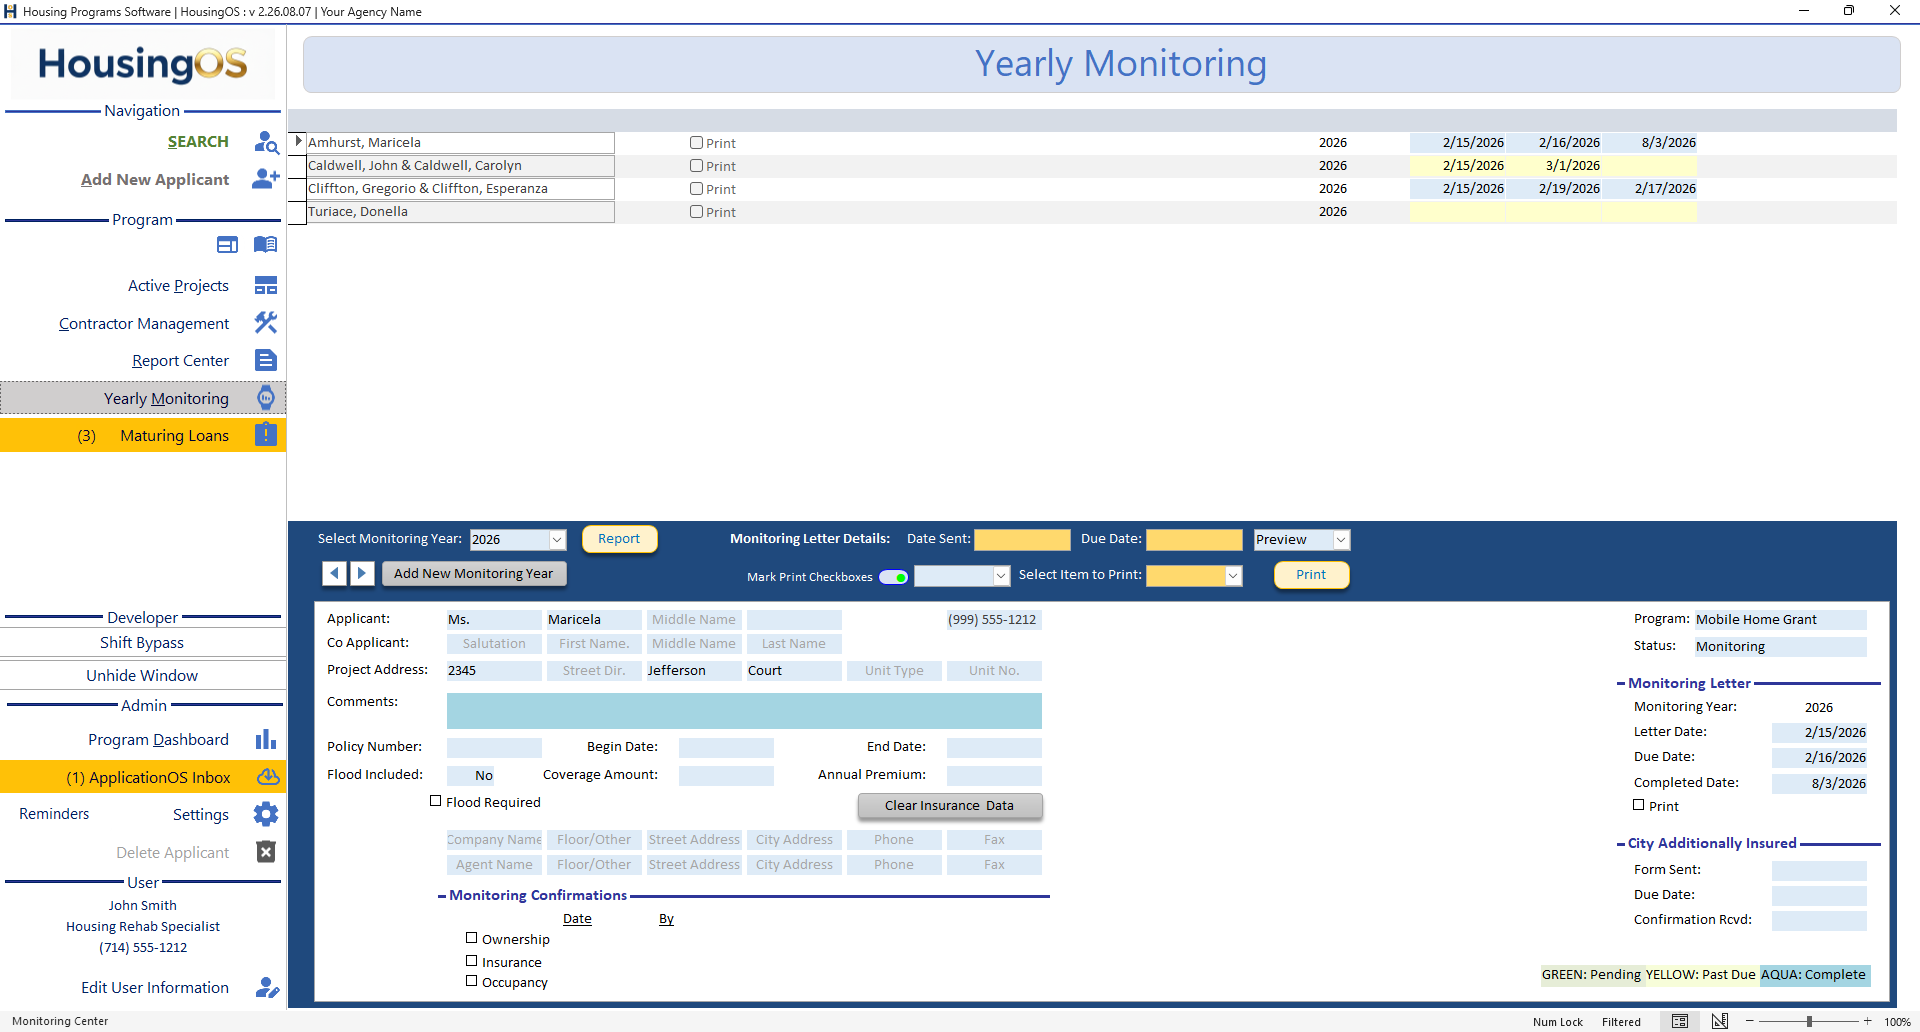Go to next record with right arrow

pyautogui.click(x=362, y=573)
